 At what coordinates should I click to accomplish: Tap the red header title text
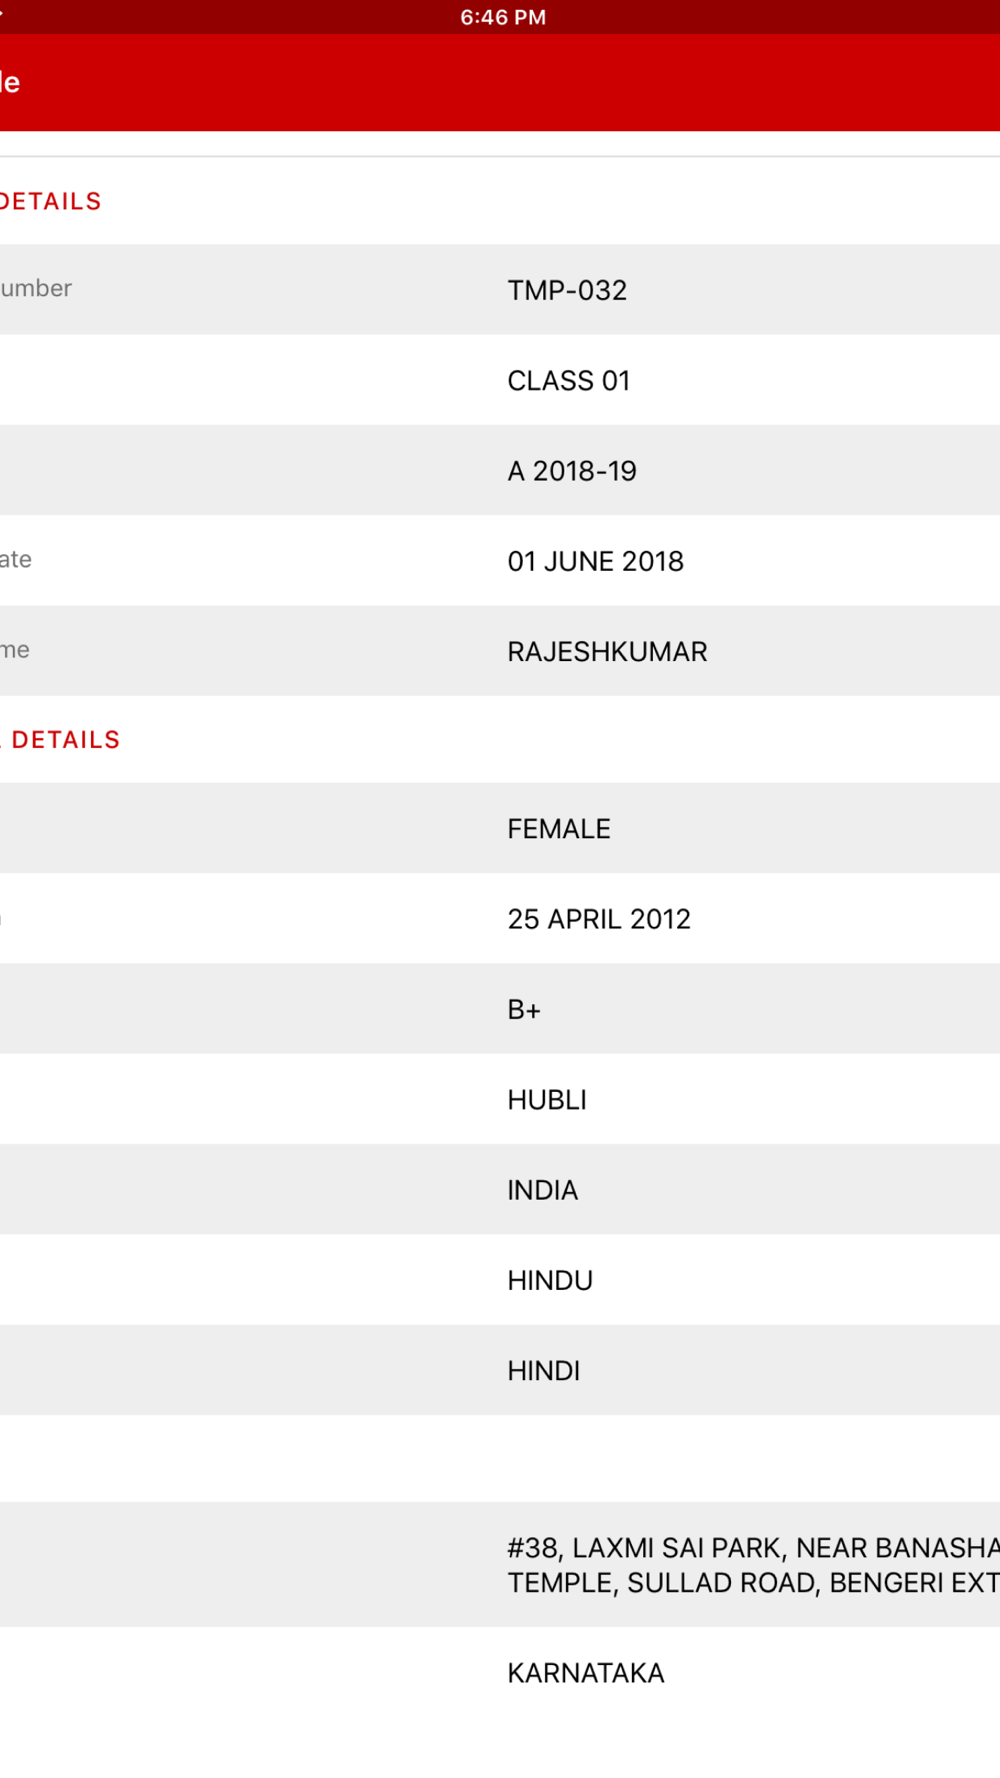coord(10,83)
